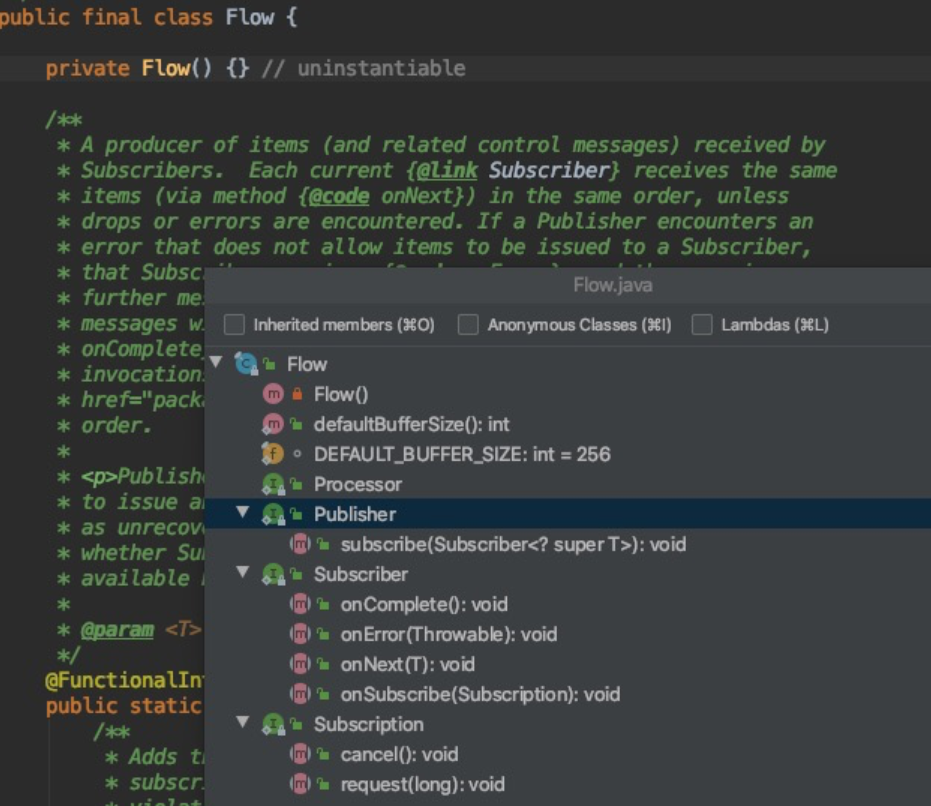Click the @code tag before onNext
This screenshot has width=931, height=806.
pos(338,196)
